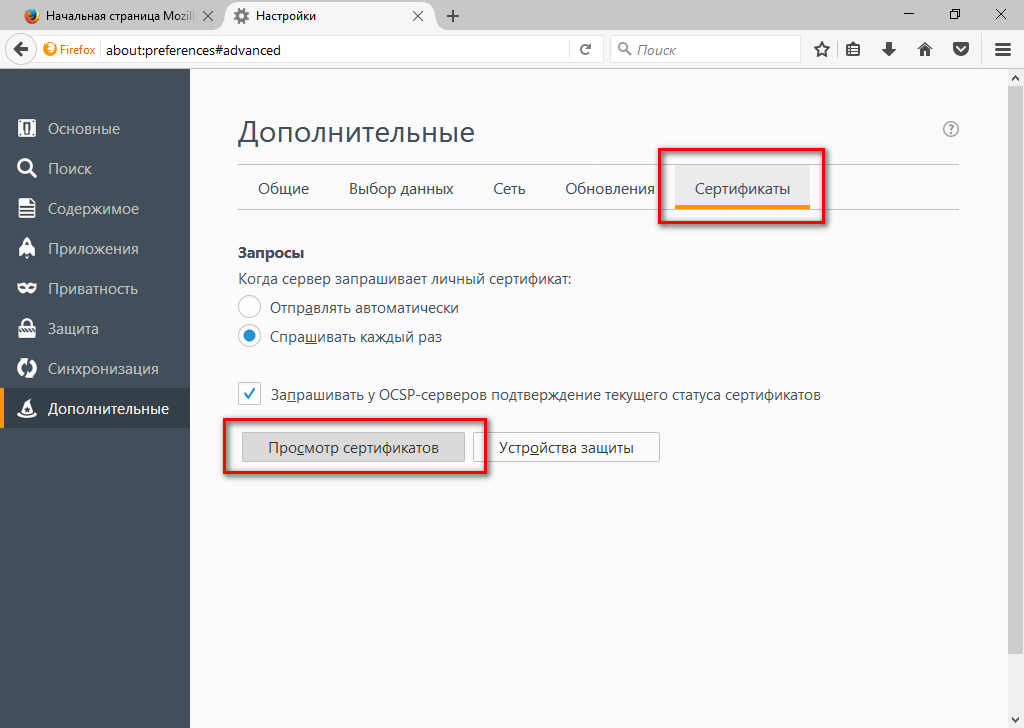Close the Настройки tab

418,16
